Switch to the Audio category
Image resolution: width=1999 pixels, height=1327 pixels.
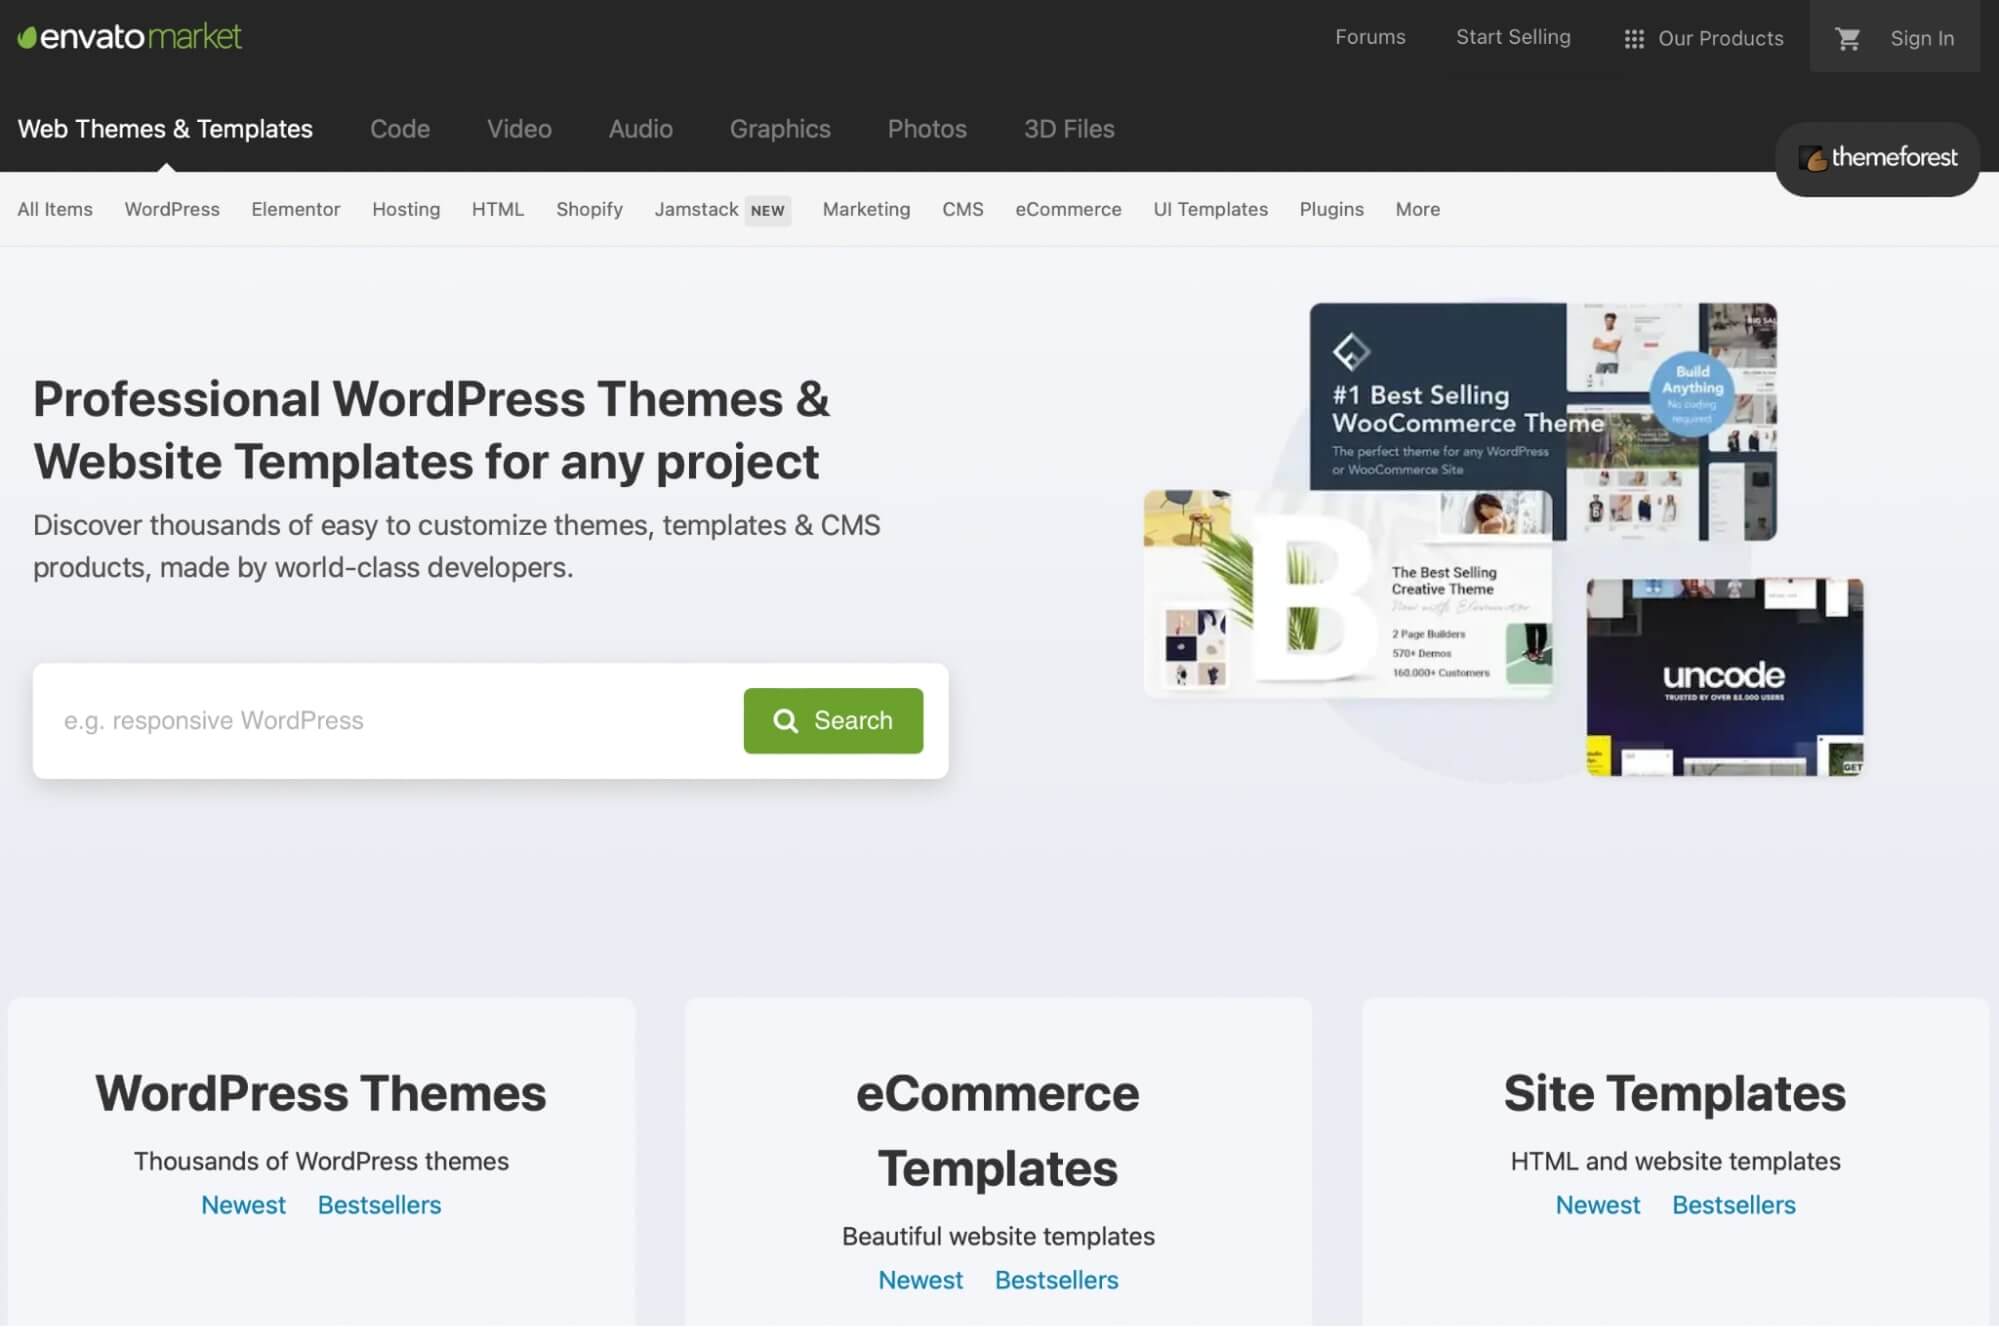point(641,129)
